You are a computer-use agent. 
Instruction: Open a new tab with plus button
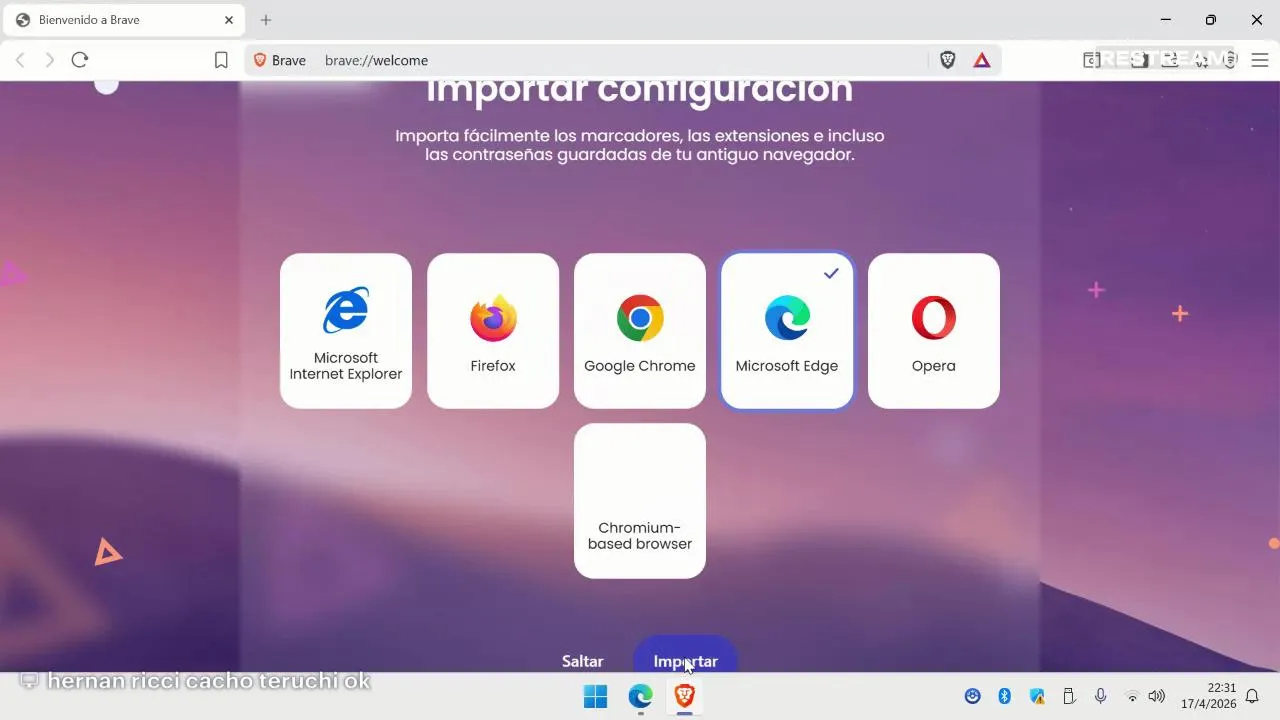coord(266,20)
